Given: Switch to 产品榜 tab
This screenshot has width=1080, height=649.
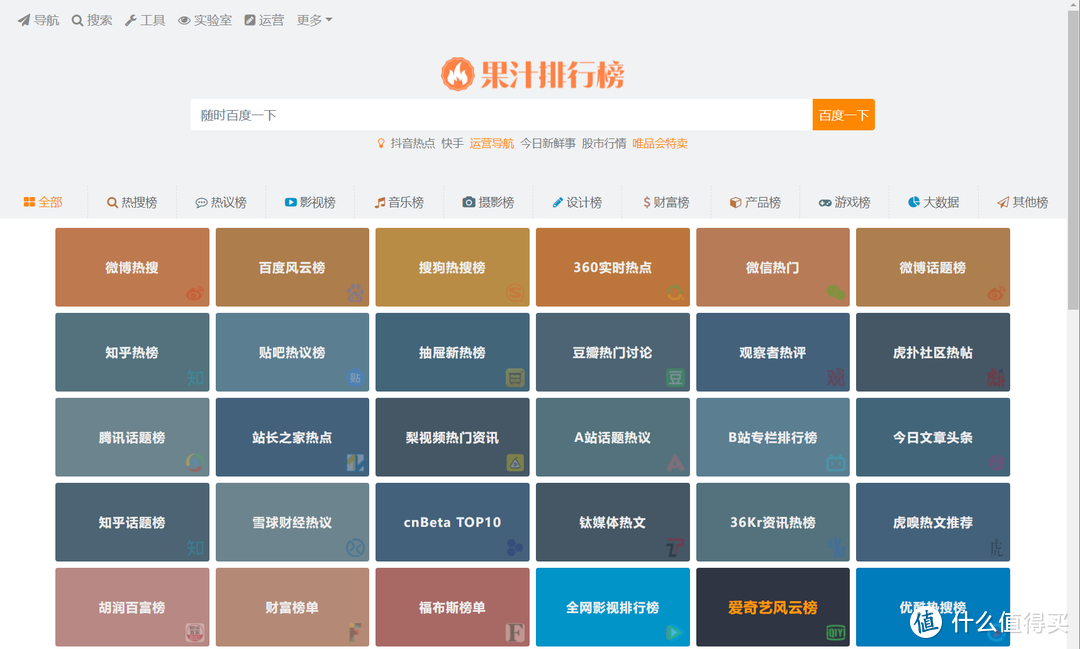Looking at the screenshot, I should coord(755,202).
